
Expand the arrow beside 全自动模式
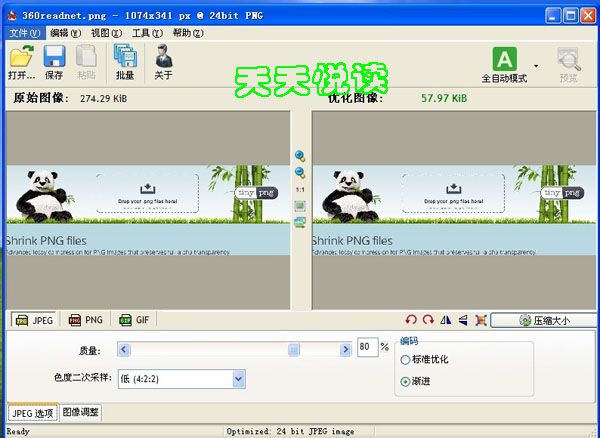point(536,66)
